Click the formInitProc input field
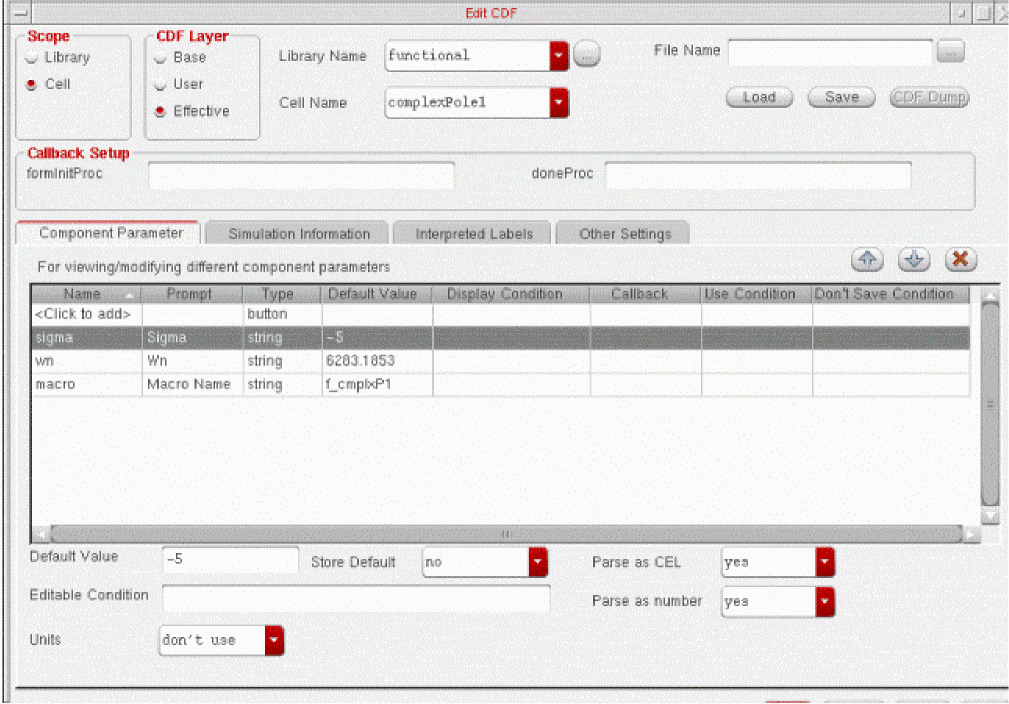1009x704 pixels. pos(301,175)
